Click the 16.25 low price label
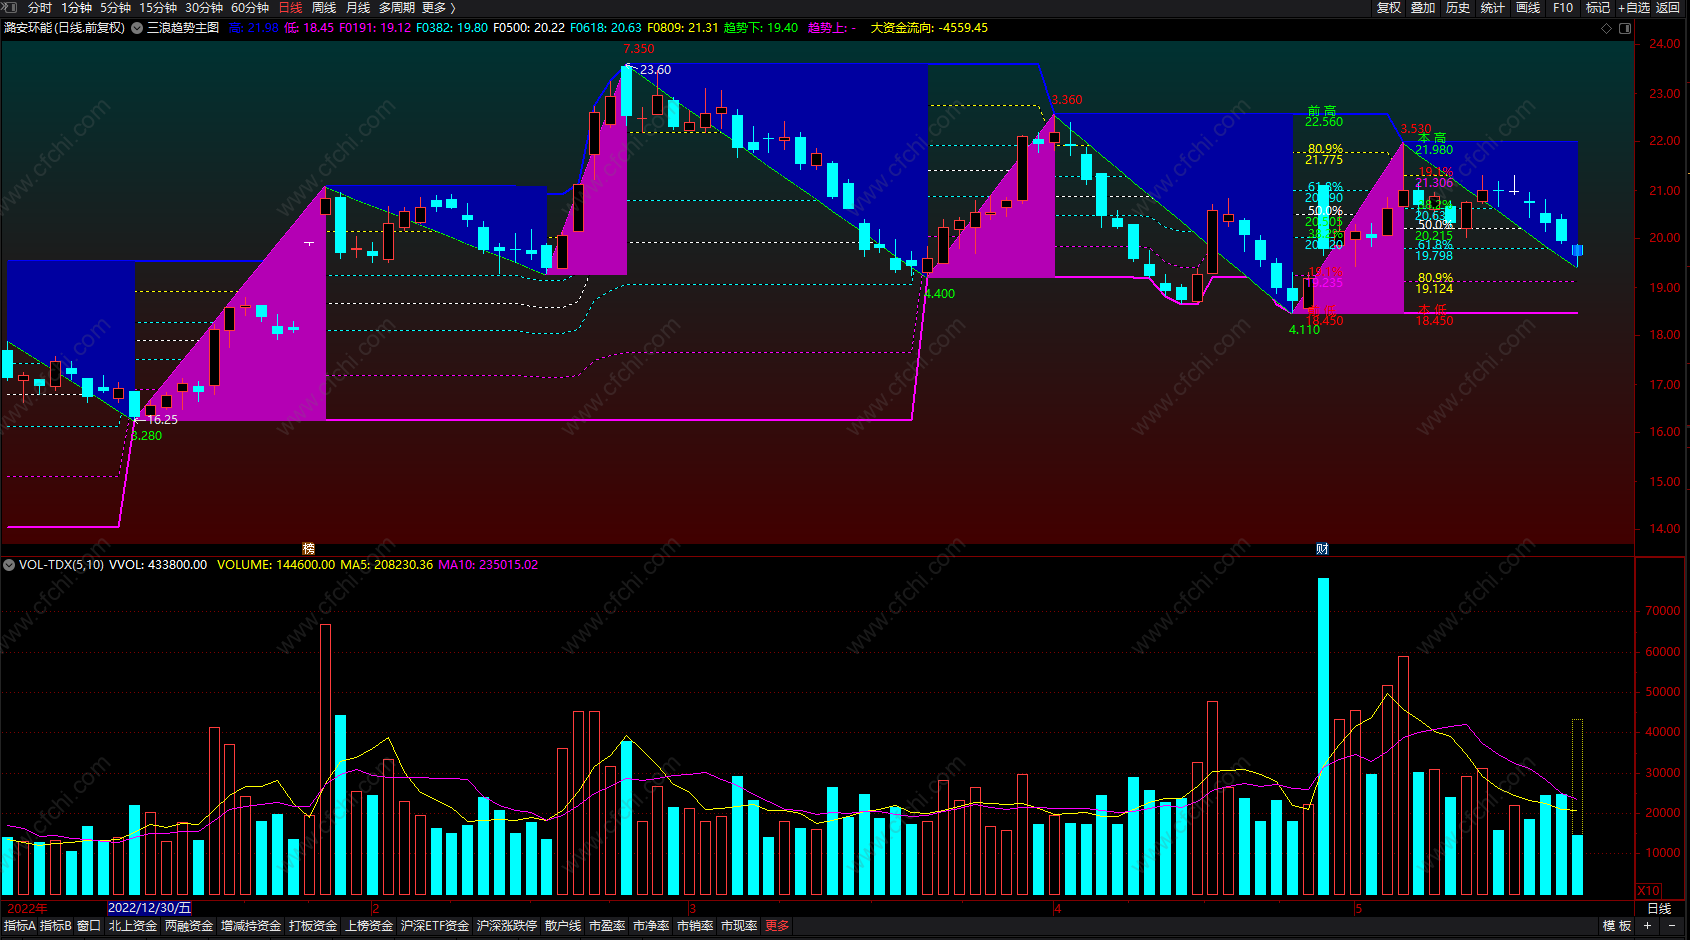Screen dimensions: 1690x940 [x=162, y=420]
